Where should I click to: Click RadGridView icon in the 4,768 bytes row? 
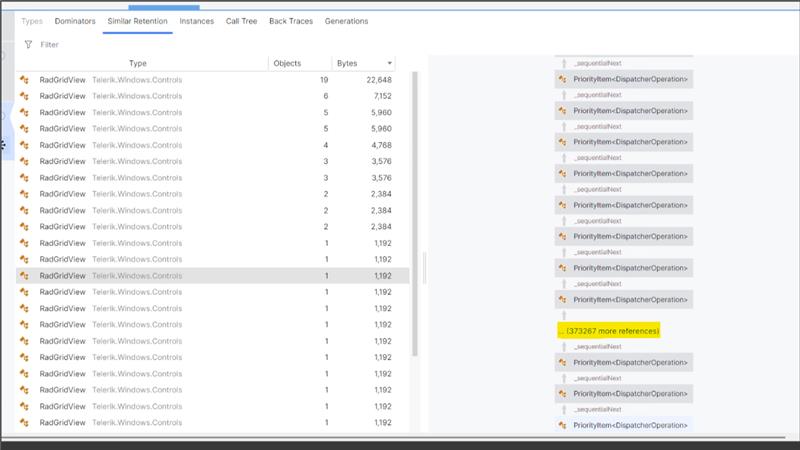(26, 145)
